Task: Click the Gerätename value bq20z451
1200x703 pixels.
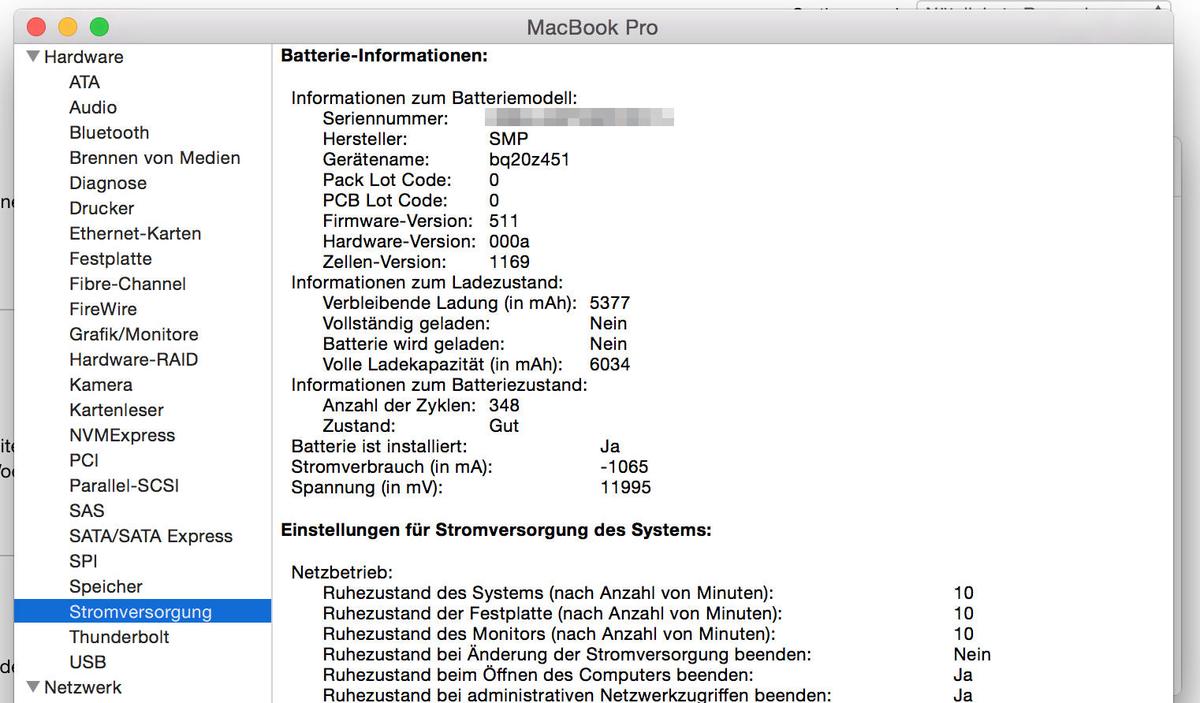Action: click(x=530, y=159)
